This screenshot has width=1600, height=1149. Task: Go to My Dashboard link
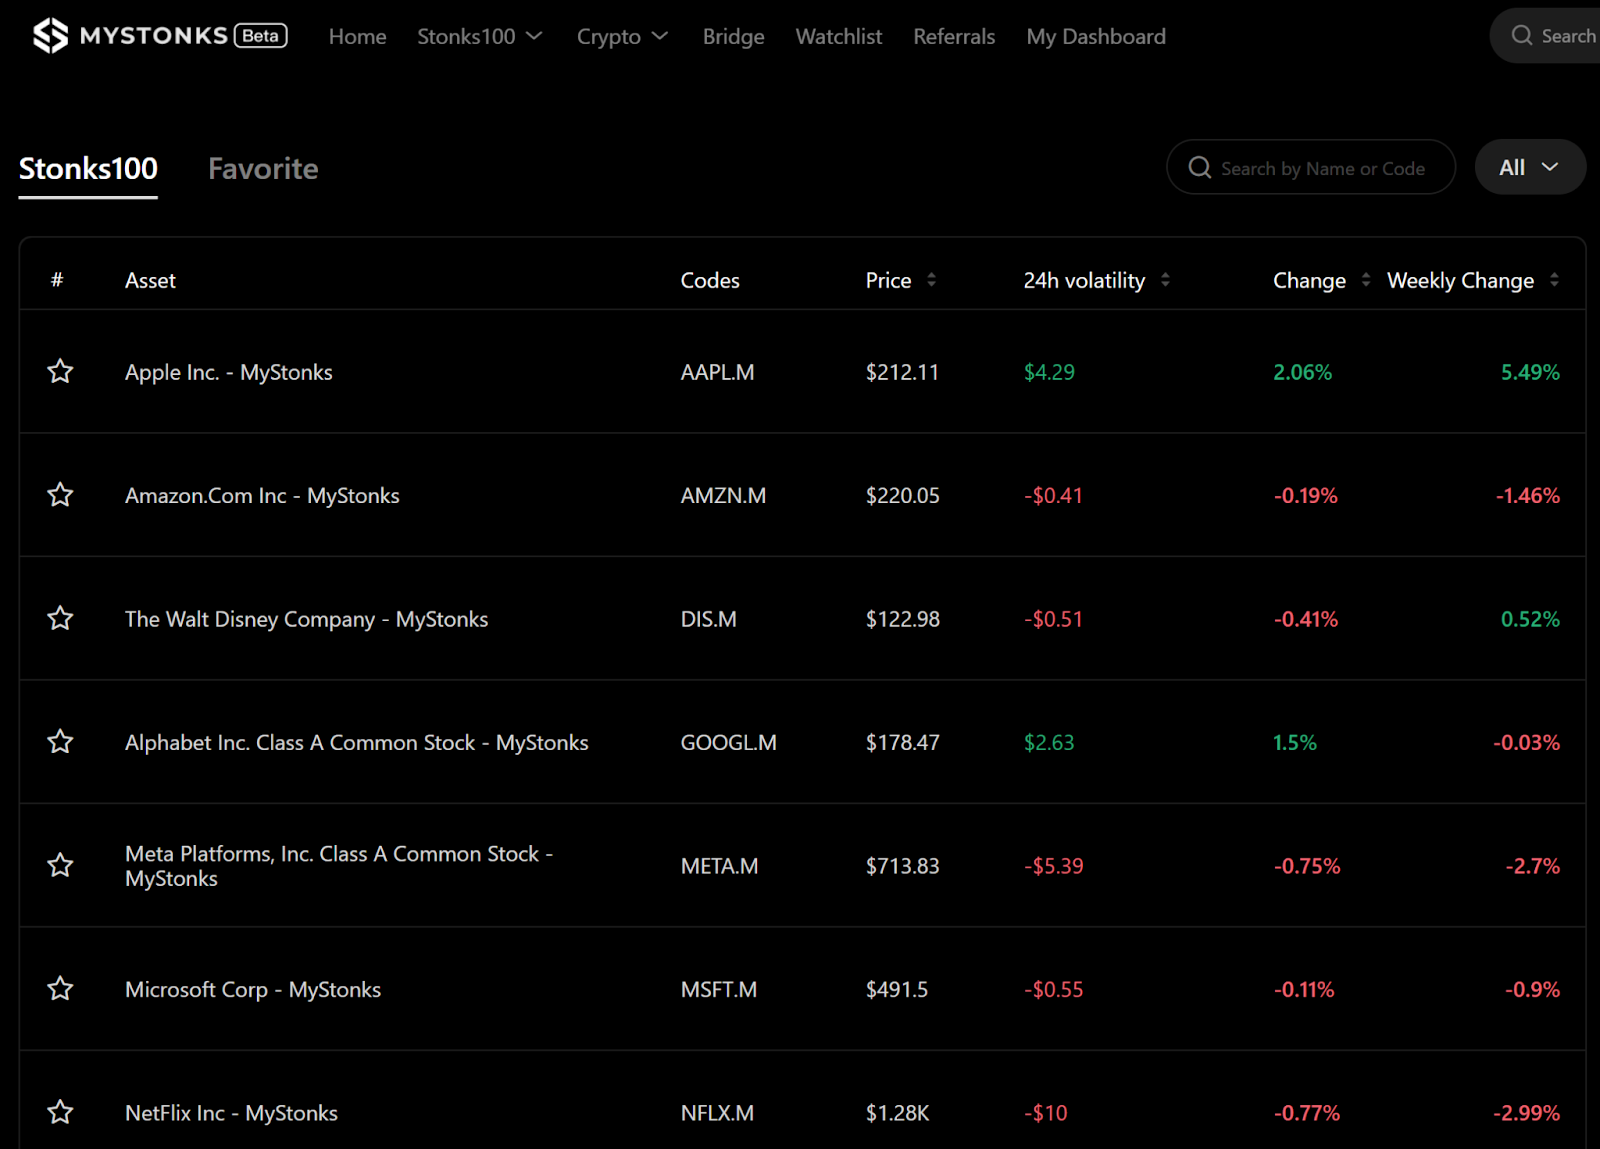point(1095,37)
